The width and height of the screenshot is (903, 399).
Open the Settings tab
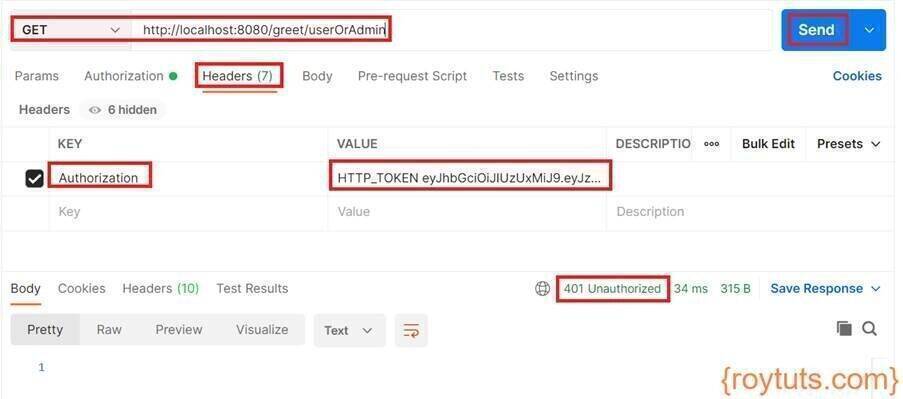(574, 76)
